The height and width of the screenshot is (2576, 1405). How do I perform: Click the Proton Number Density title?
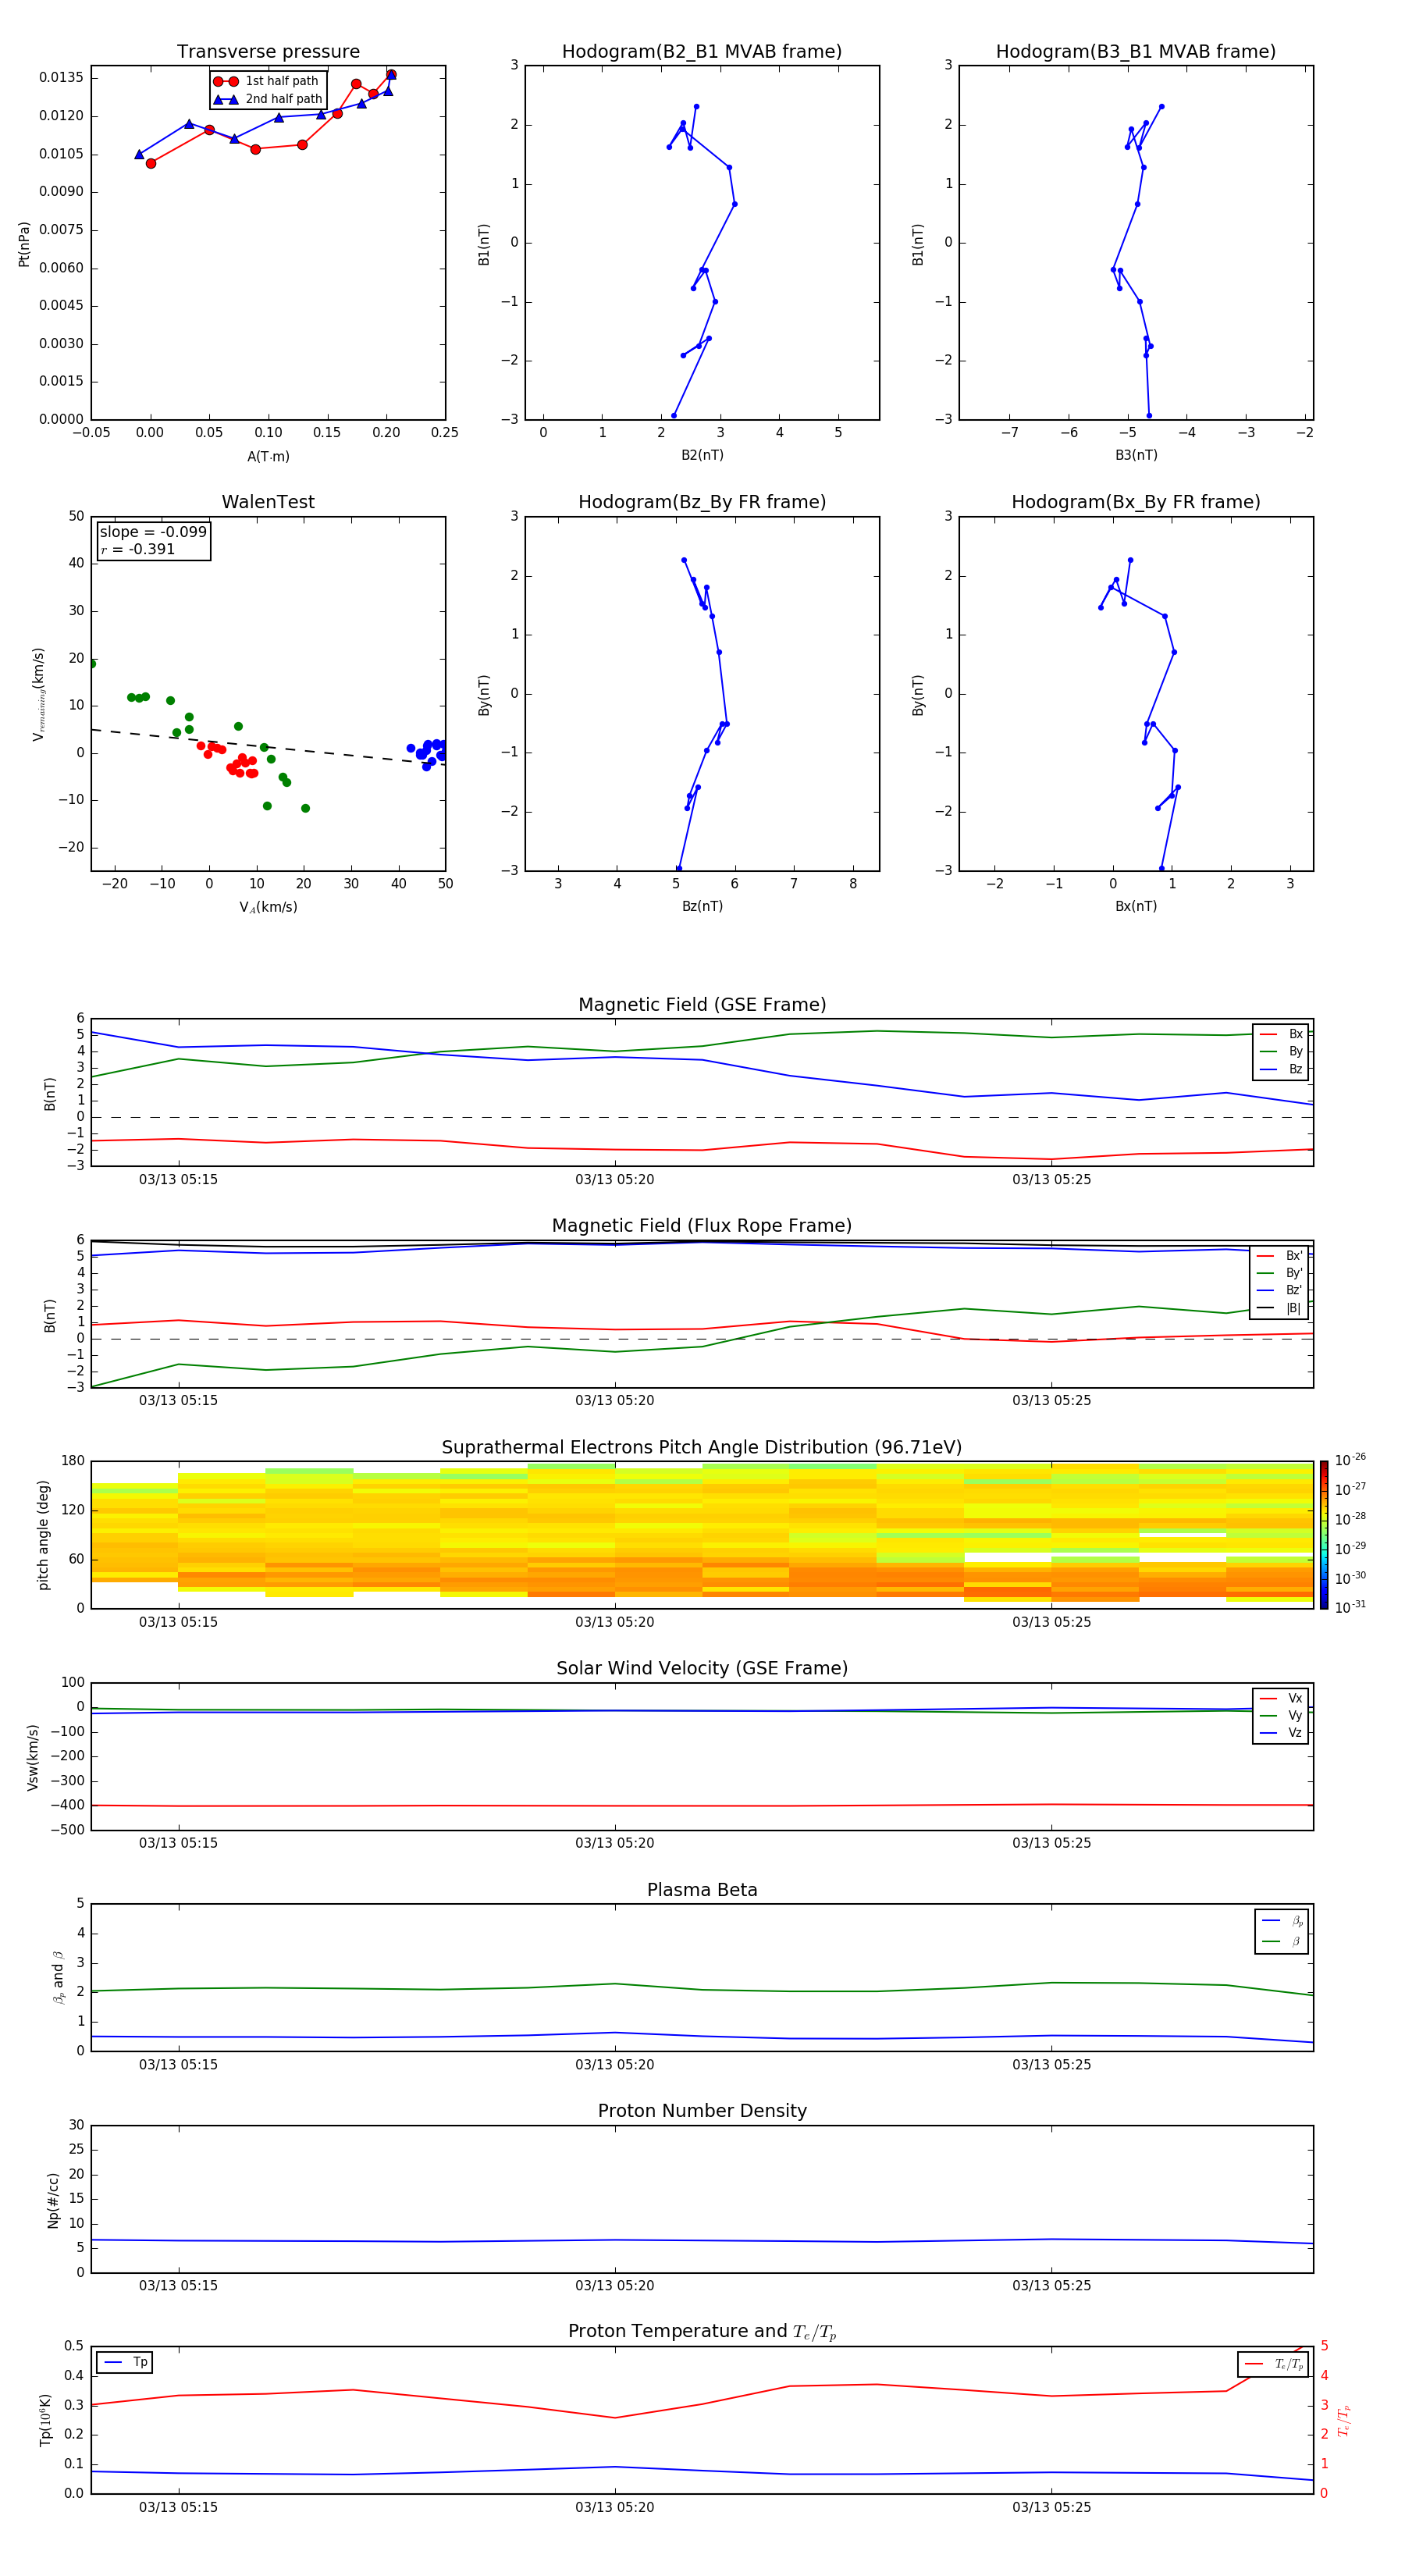[x=701, y=2111]
